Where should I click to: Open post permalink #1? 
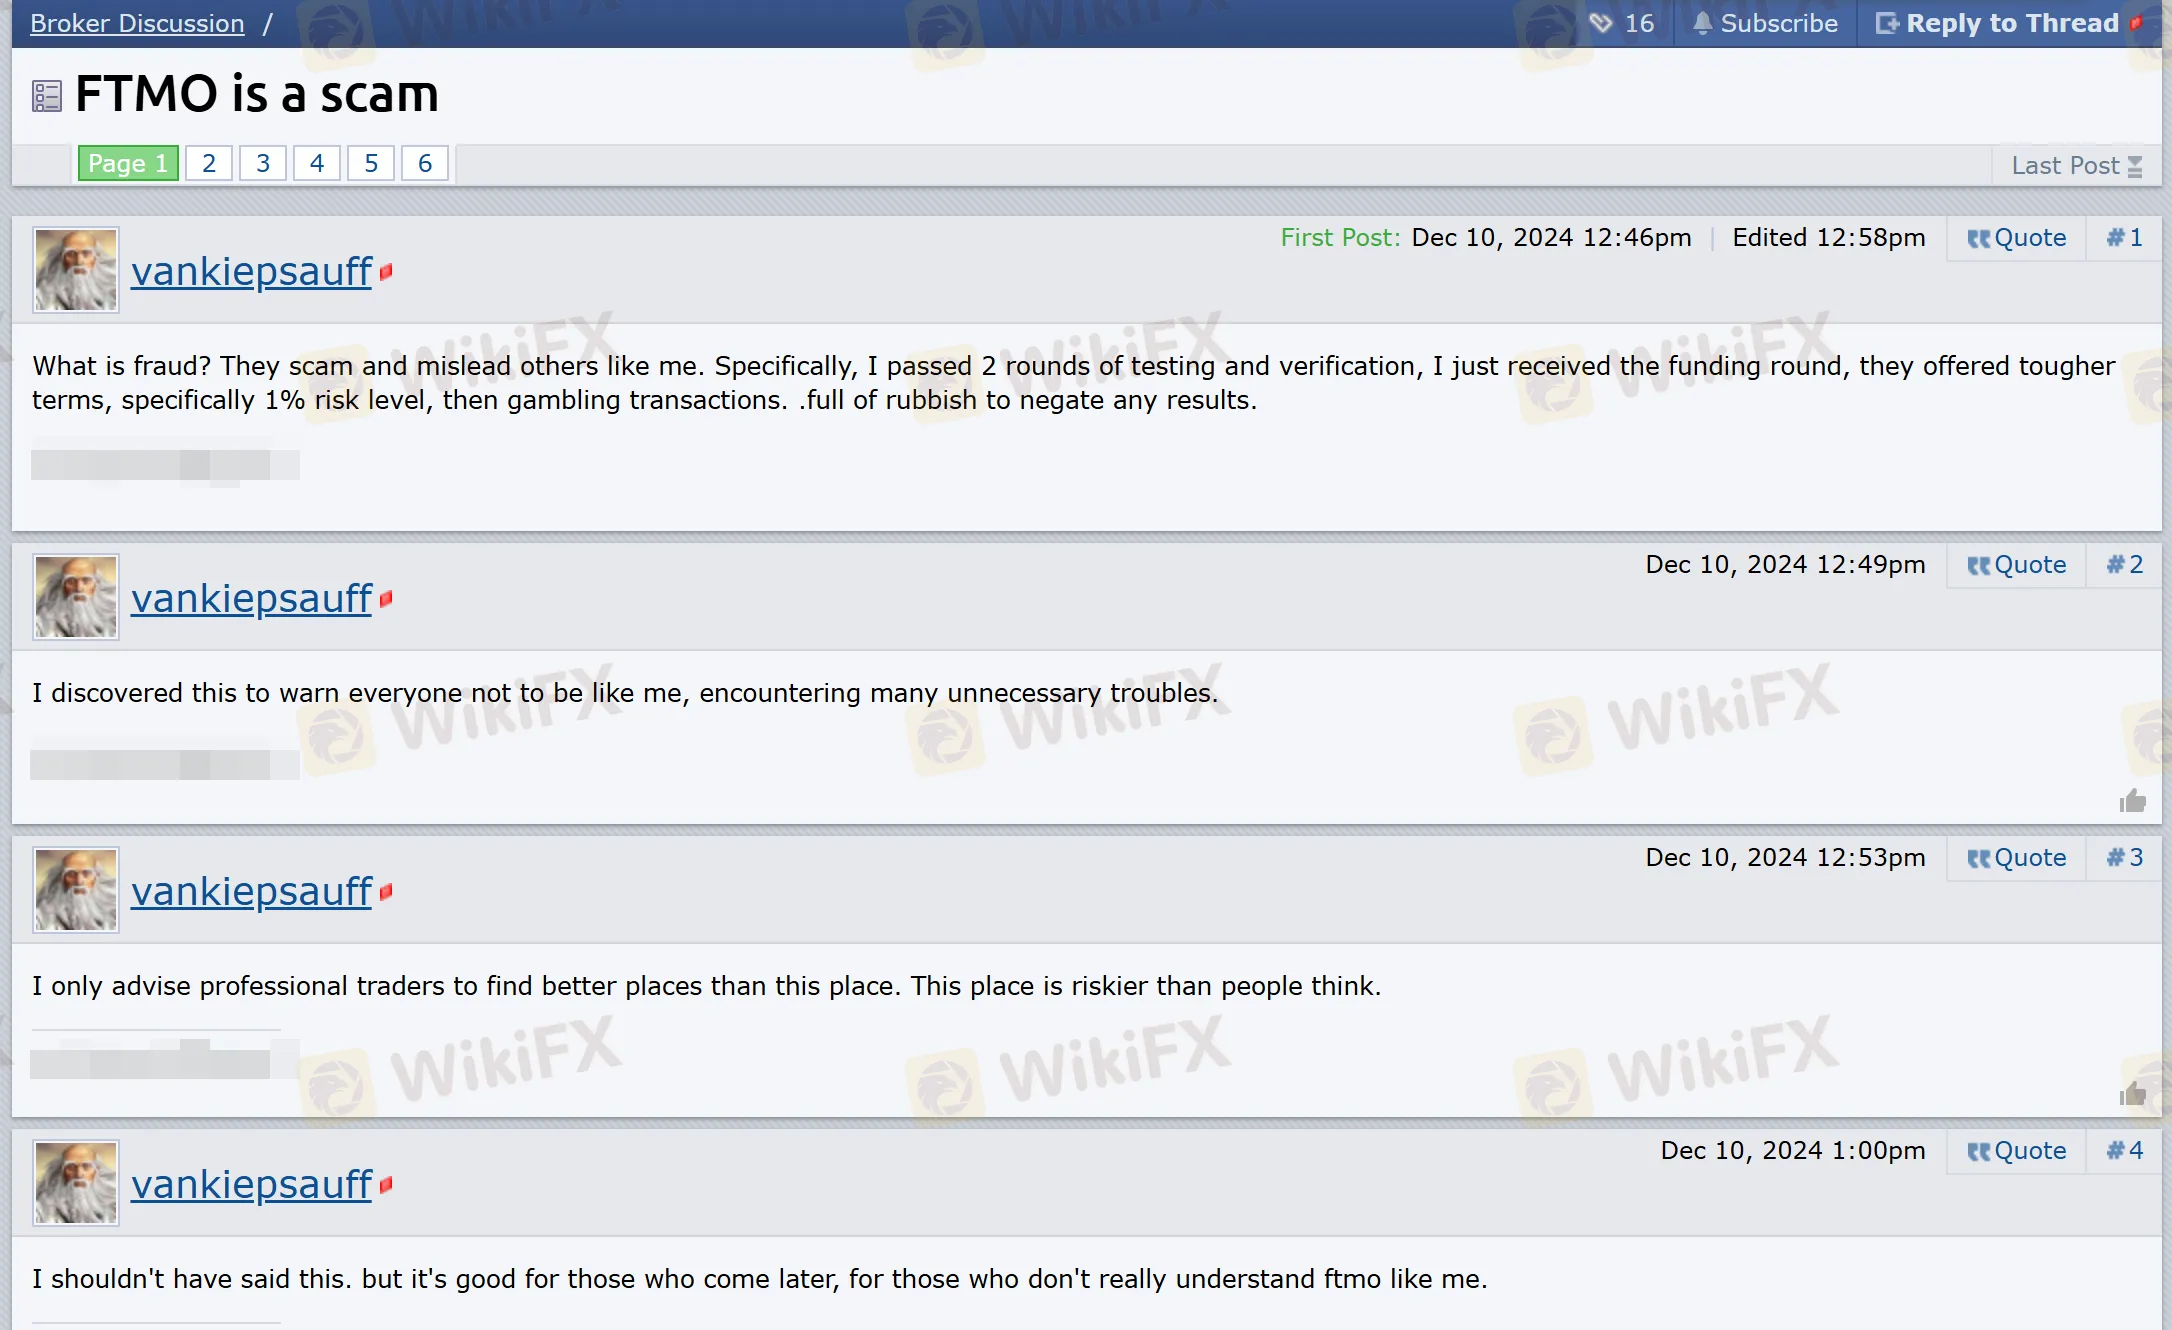[x=2124, y=238]
